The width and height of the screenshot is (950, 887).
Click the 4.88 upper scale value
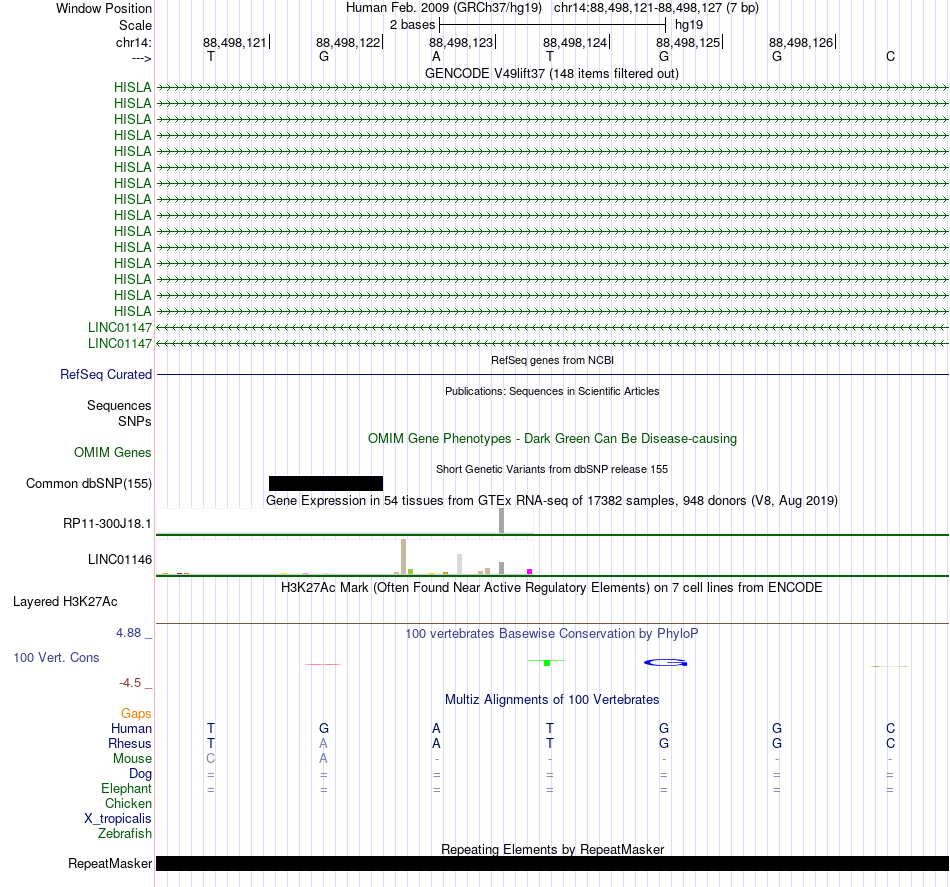click(x=128, y=633)
